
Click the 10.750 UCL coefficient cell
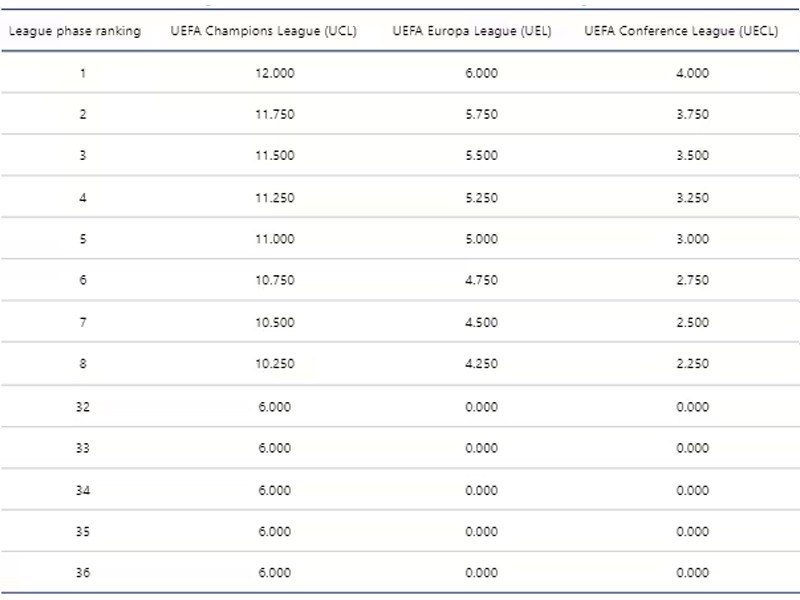point(275,281)
